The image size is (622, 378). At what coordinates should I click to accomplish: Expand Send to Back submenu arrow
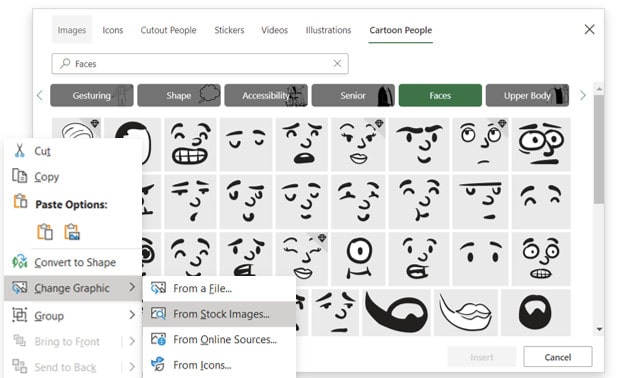[132, 367]
